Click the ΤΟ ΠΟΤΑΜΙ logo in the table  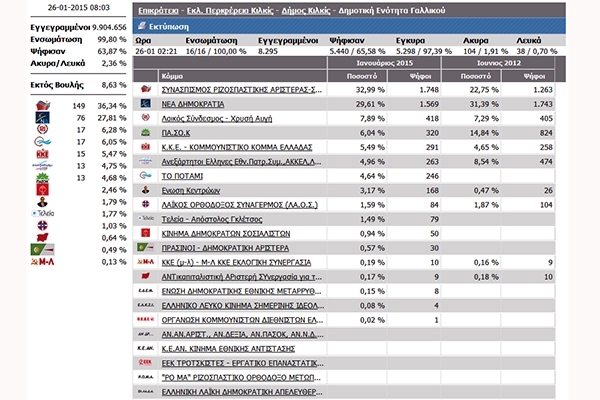(146, 175)
